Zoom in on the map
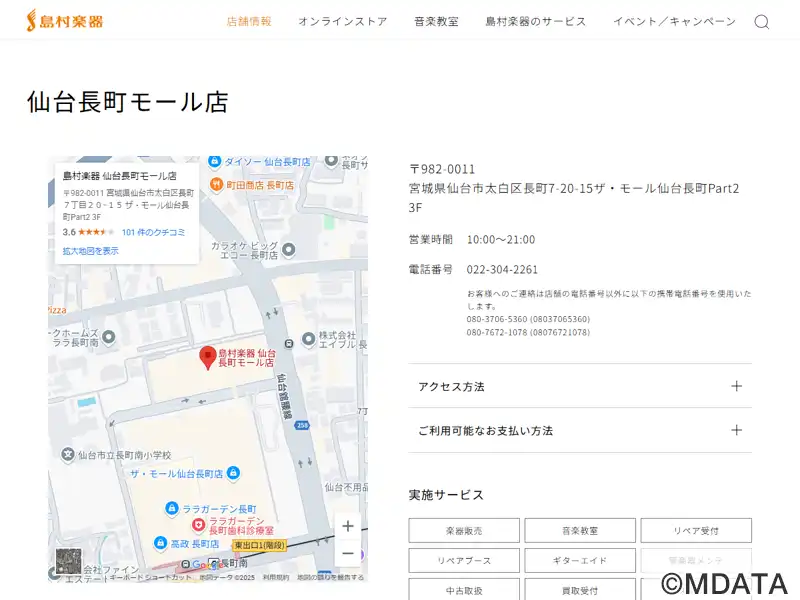The height and width of the screenshot is (600, 800). click(x=348, y=526)
